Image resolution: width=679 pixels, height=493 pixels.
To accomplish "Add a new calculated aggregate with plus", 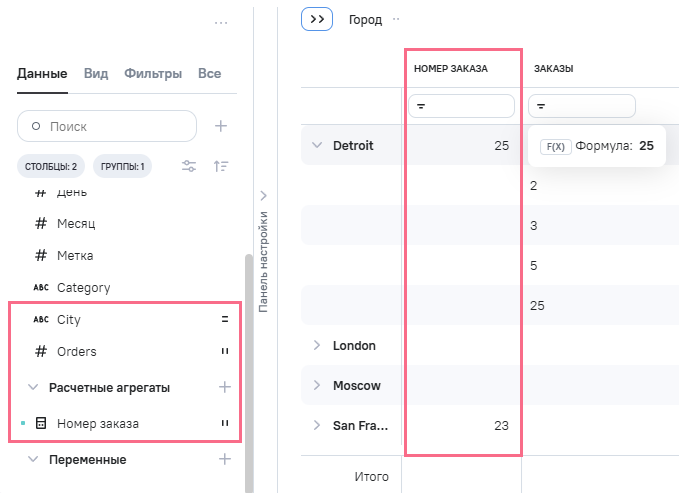I will tap(225, 387).
